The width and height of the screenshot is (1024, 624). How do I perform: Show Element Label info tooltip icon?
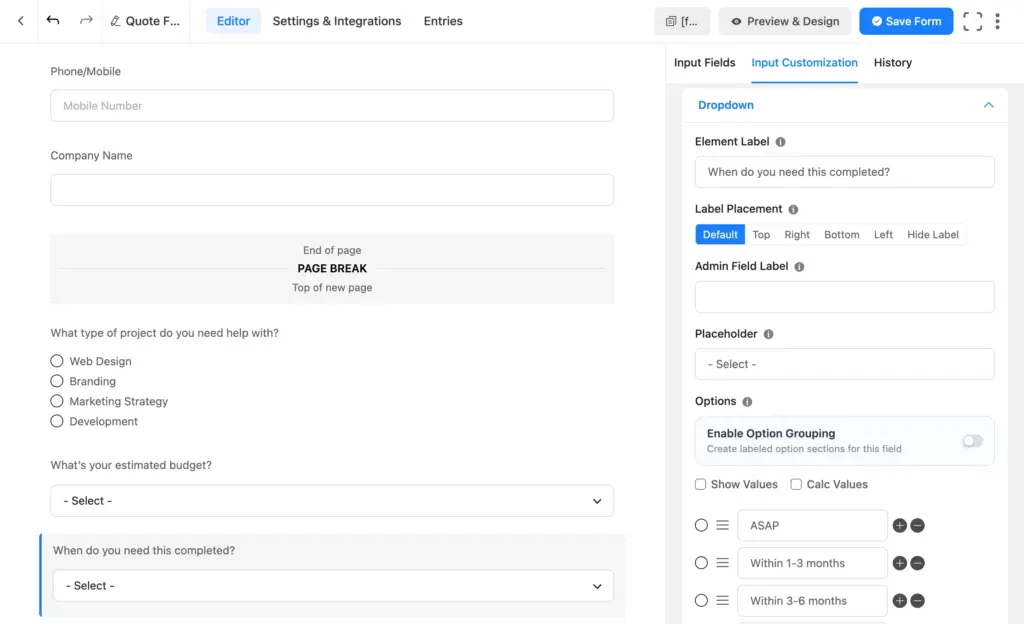(x=780, y=142)
